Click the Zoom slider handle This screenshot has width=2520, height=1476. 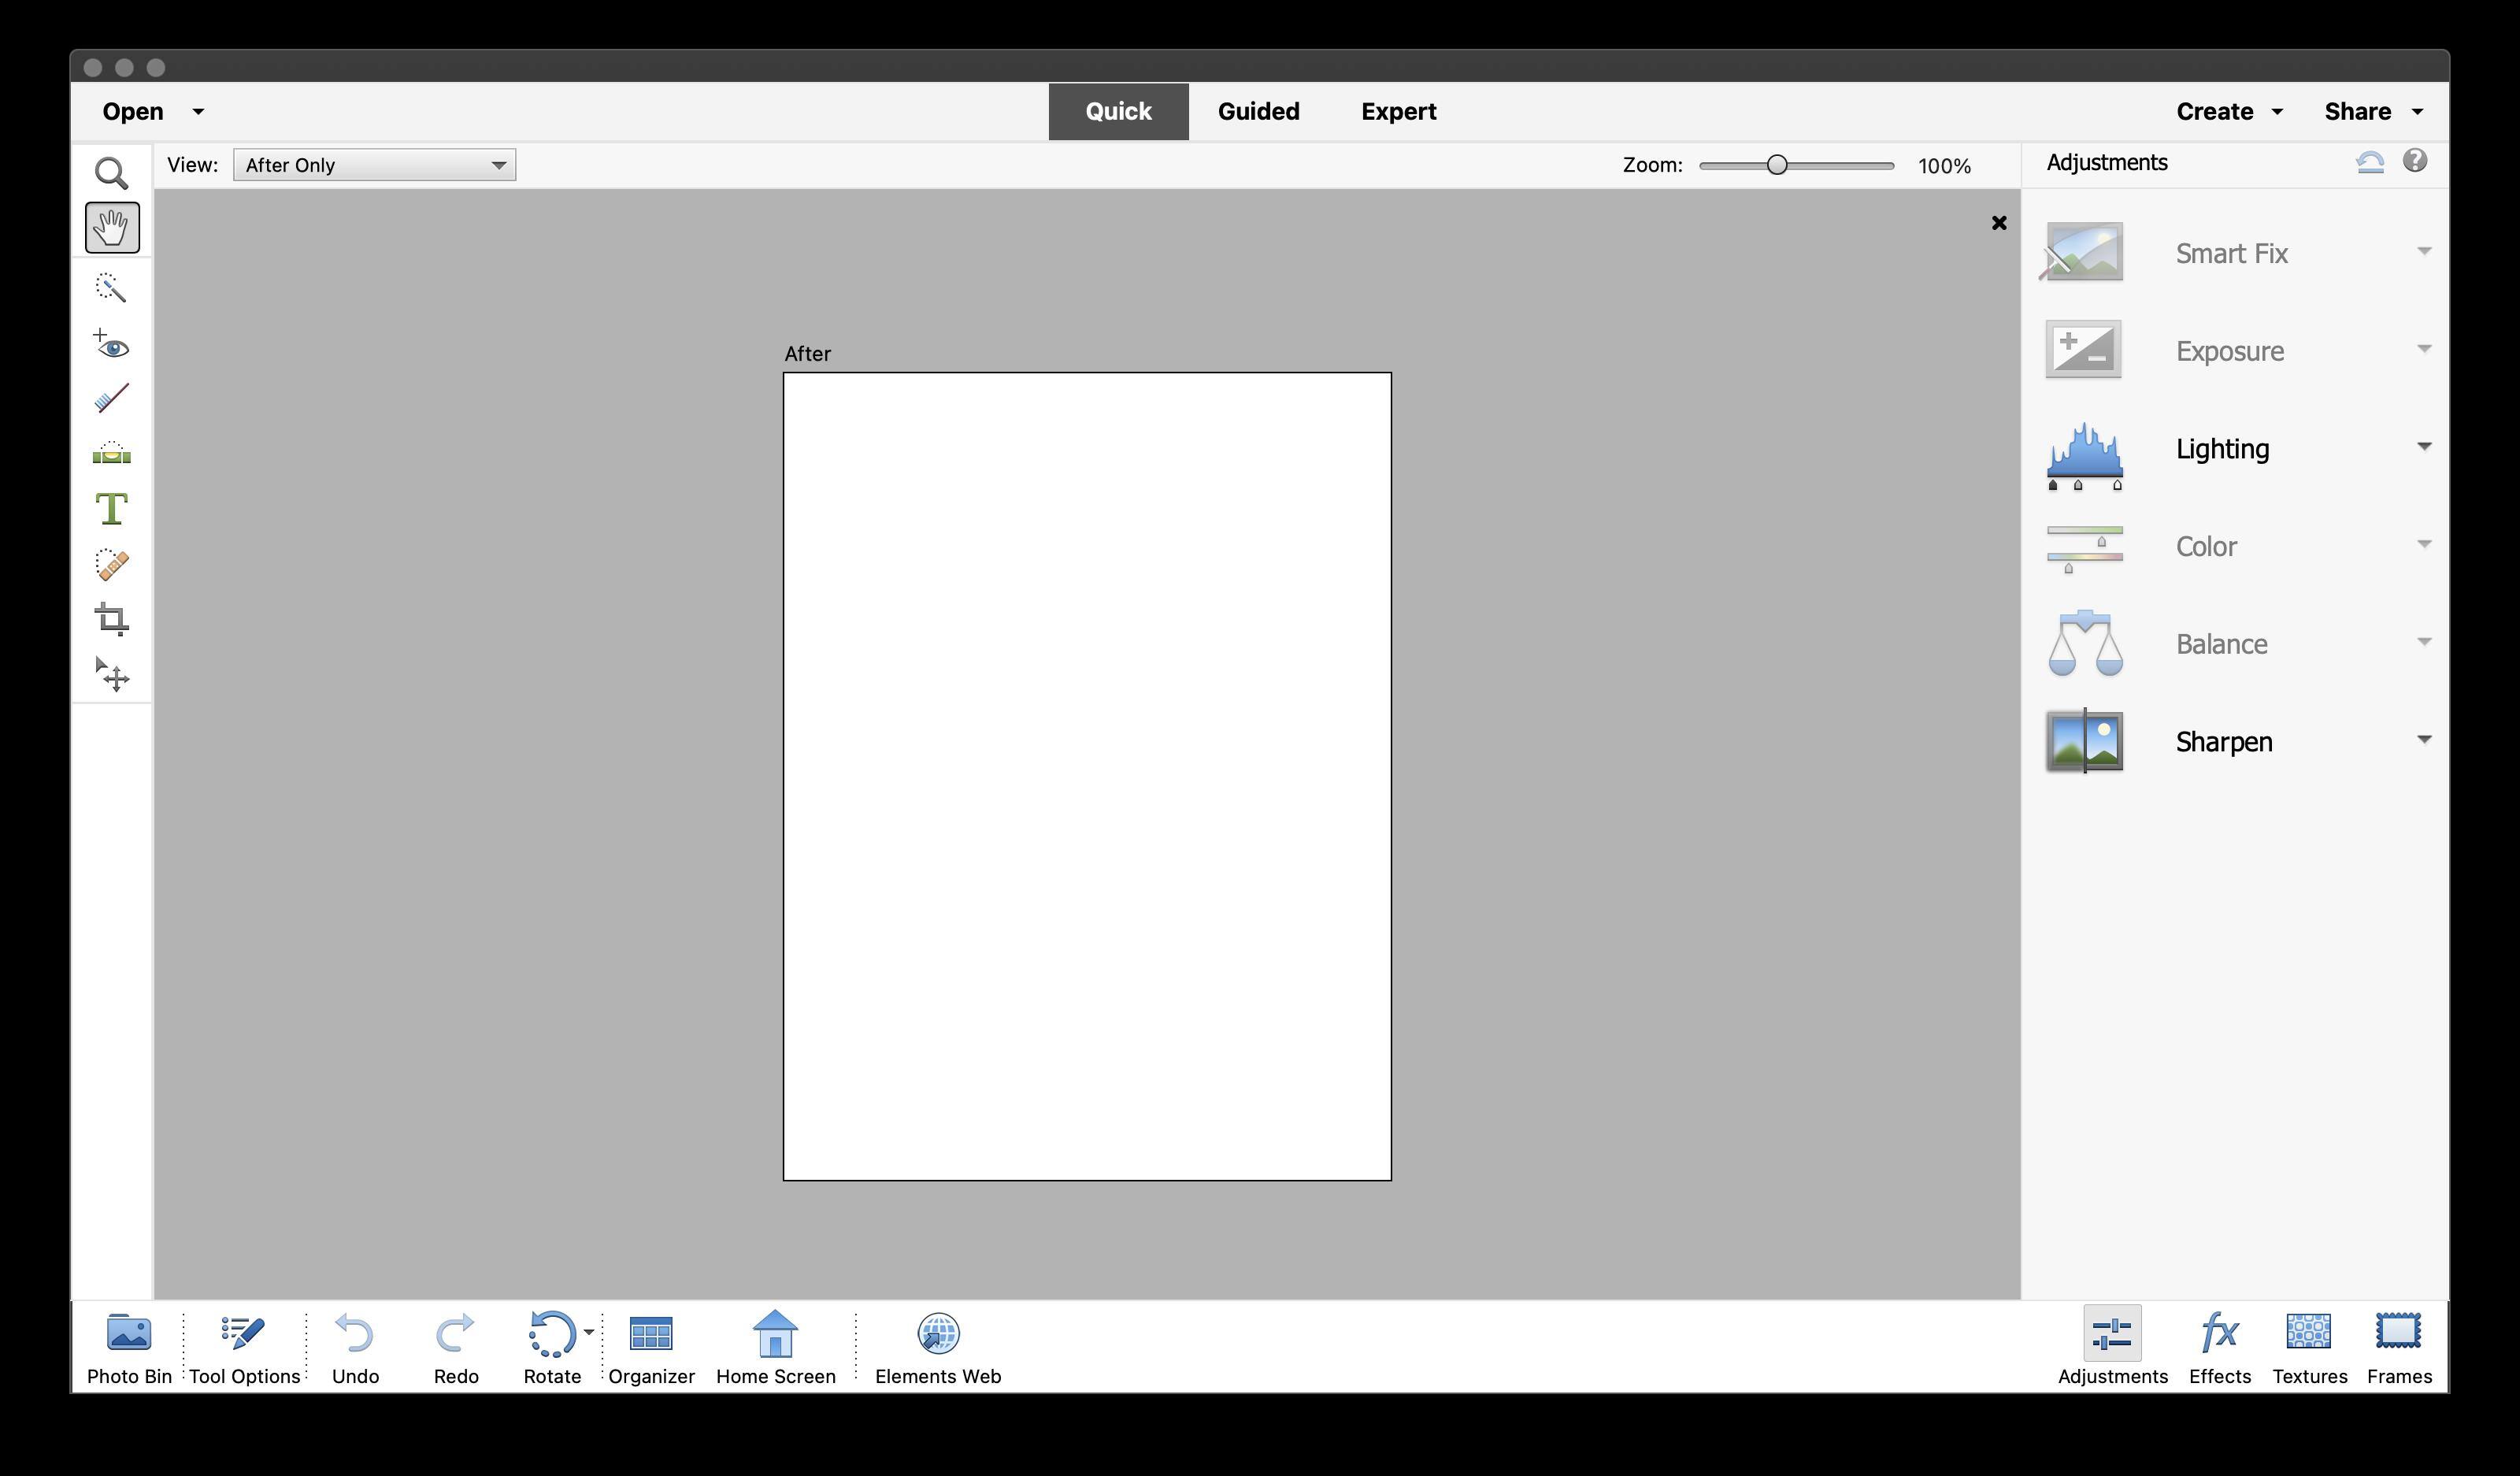tap(1776, 165)
